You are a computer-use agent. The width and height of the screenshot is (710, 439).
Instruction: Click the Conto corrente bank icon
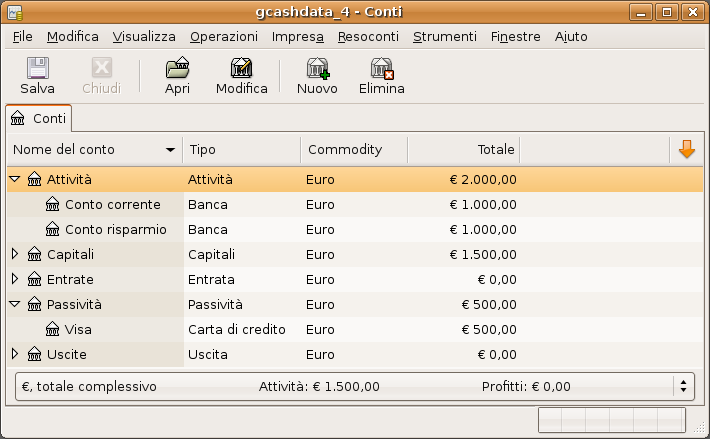(53, 204)
